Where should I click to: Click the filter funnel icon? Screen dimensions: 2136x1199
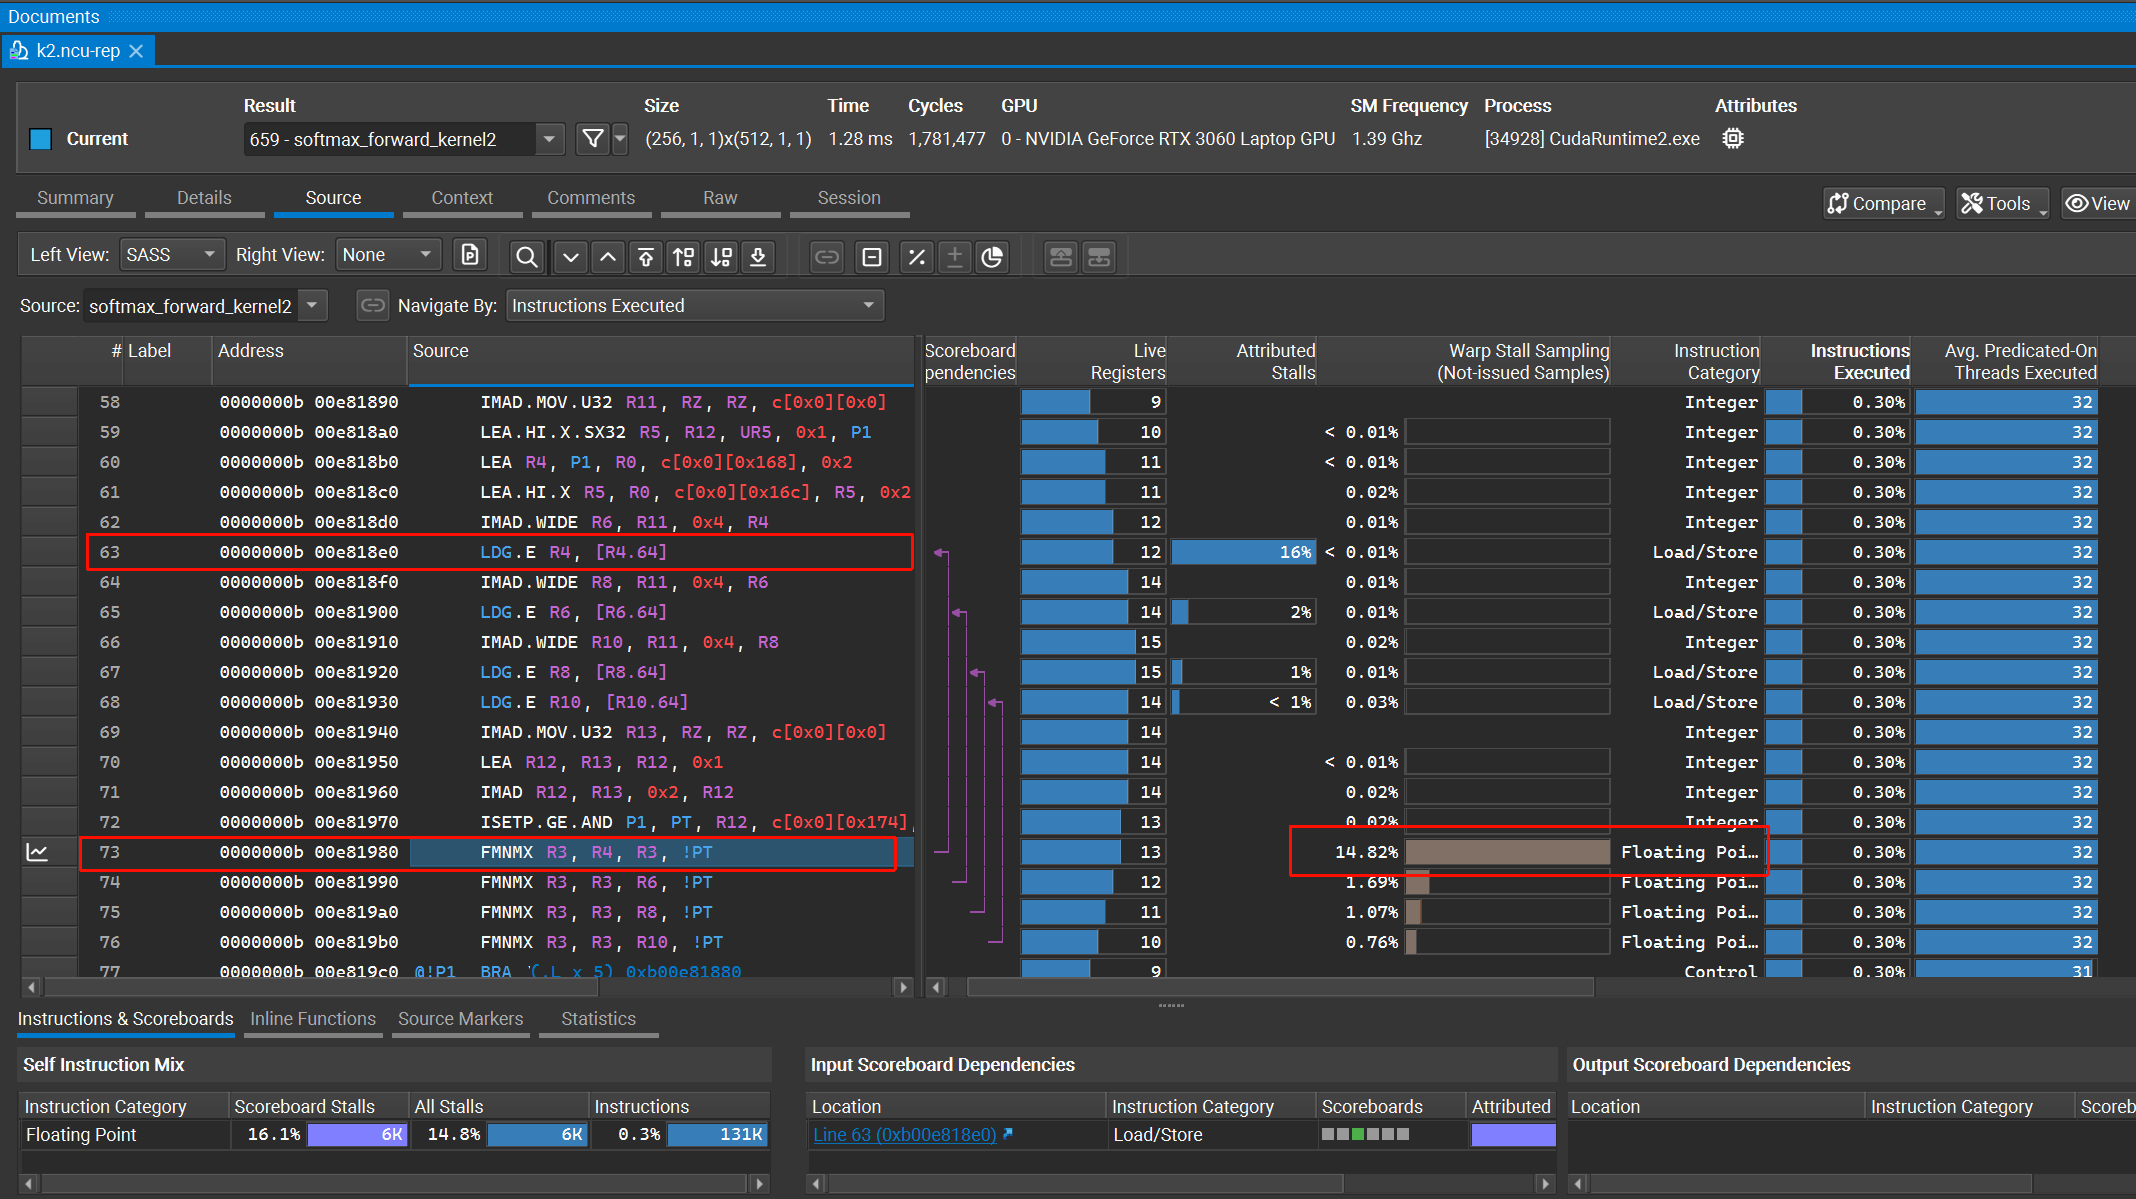click(593, 139)
